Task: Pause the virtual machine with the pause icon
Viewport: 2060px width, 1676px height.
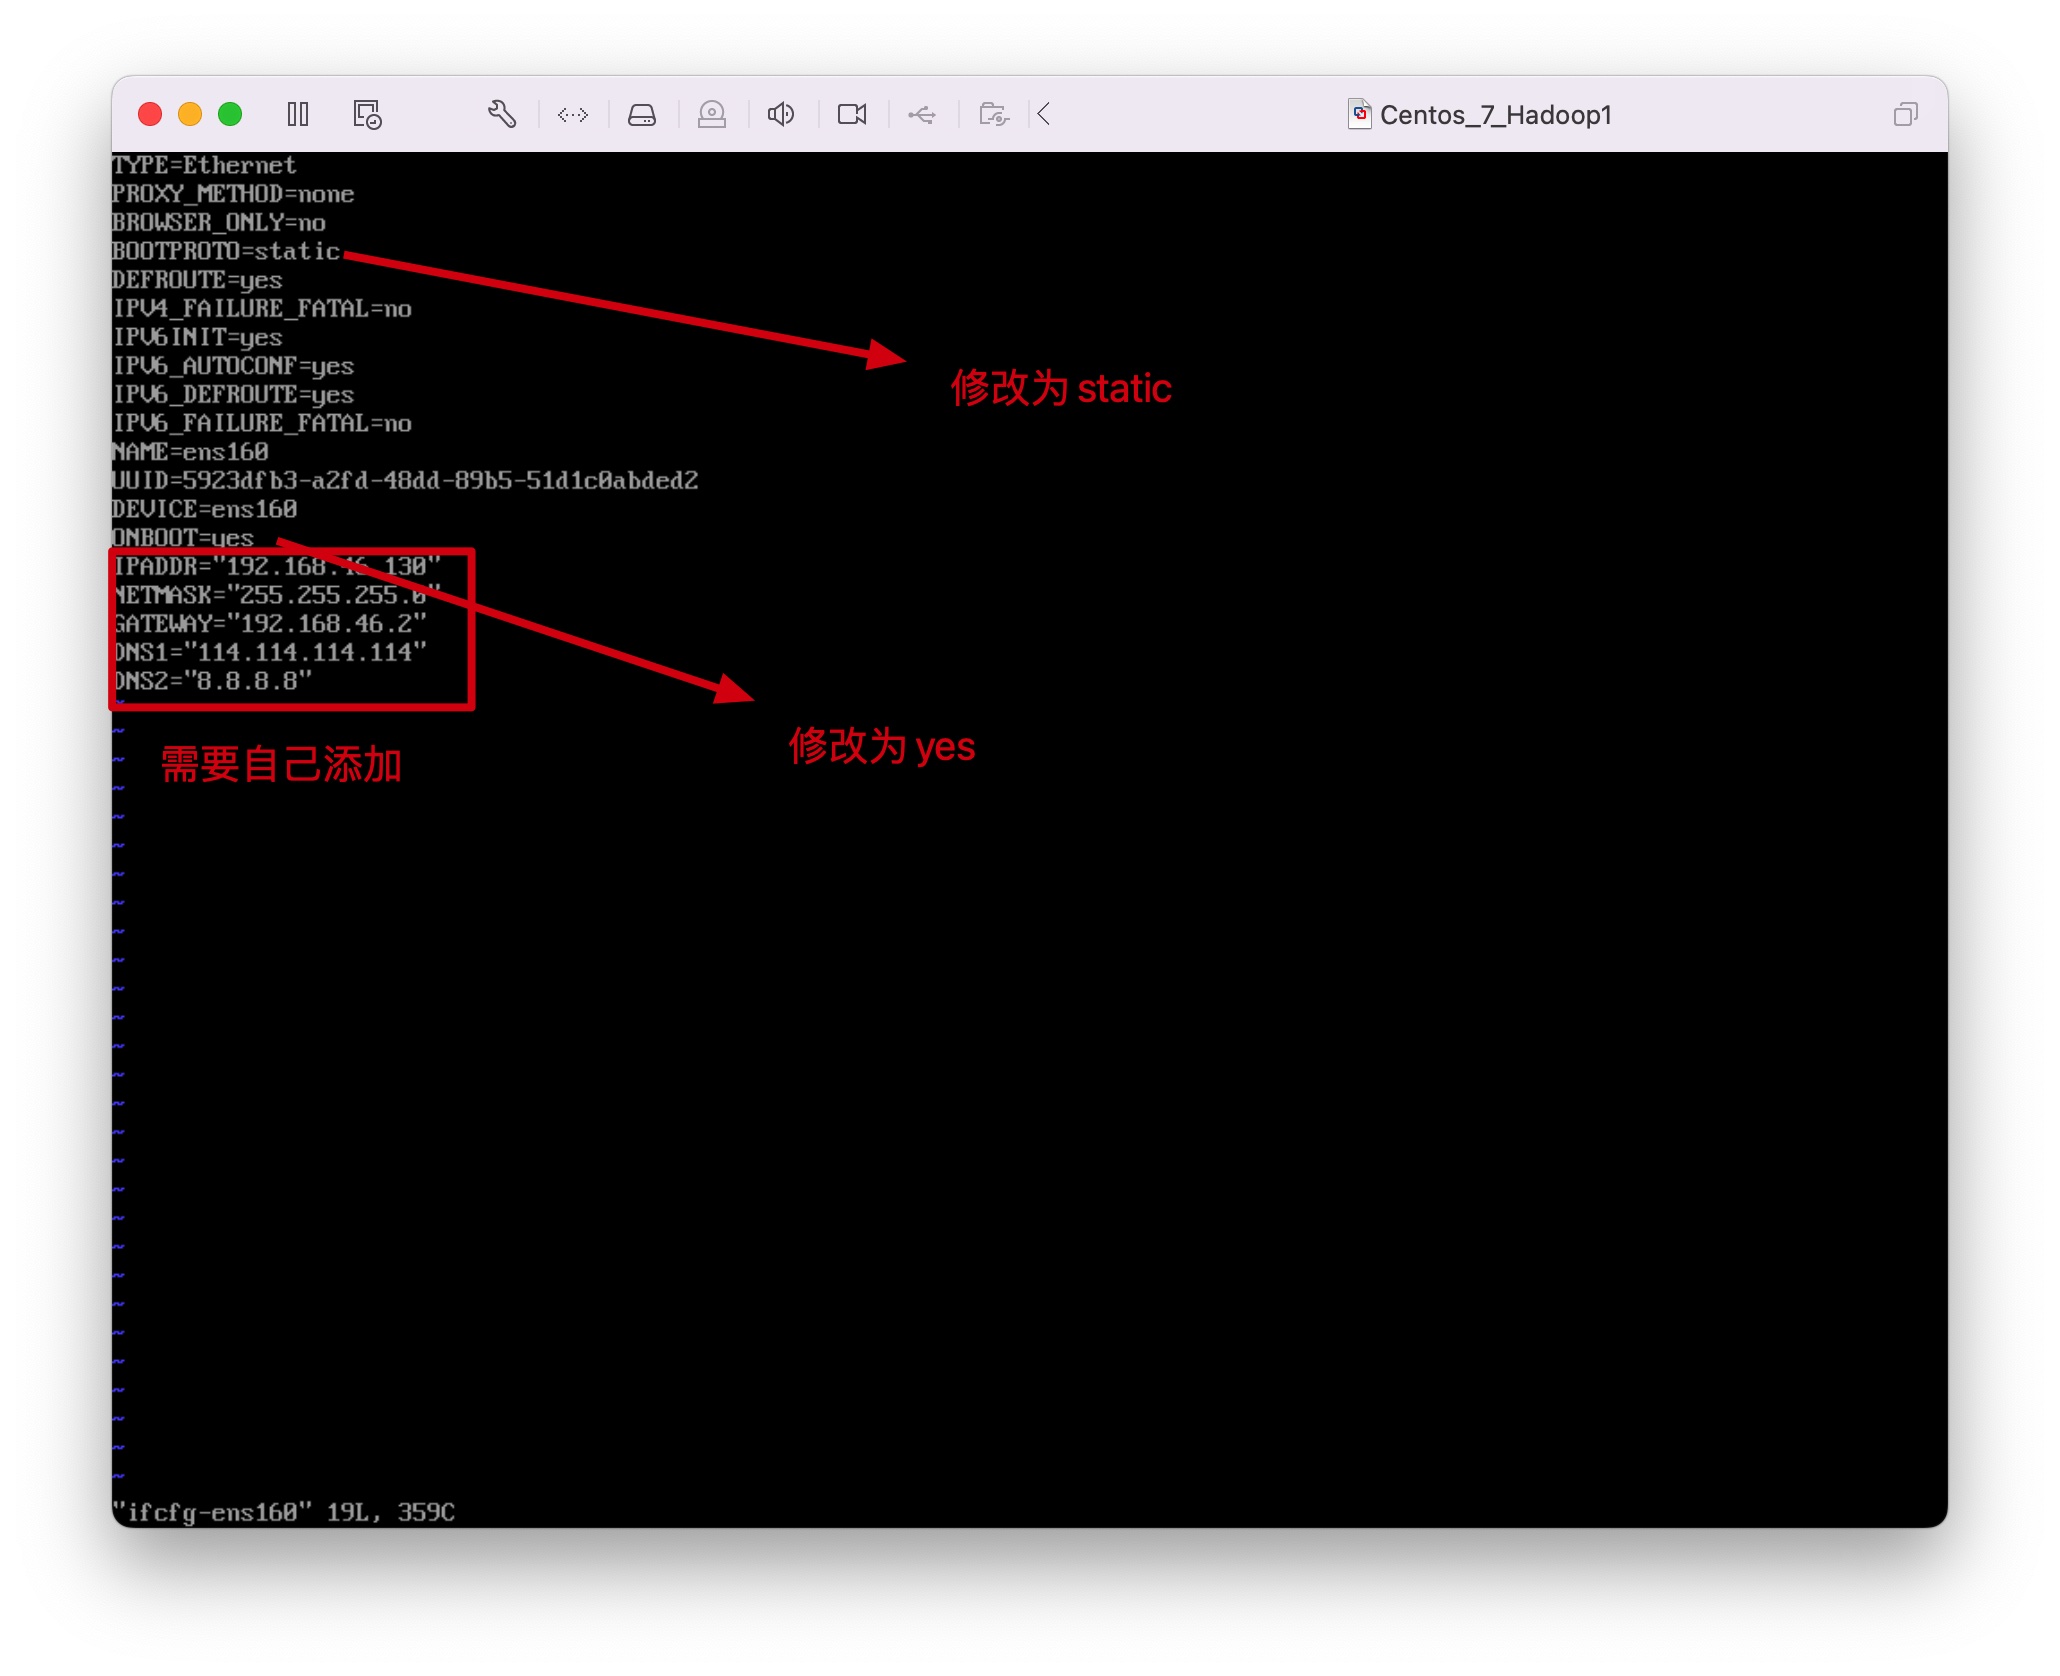Action: 298,114
